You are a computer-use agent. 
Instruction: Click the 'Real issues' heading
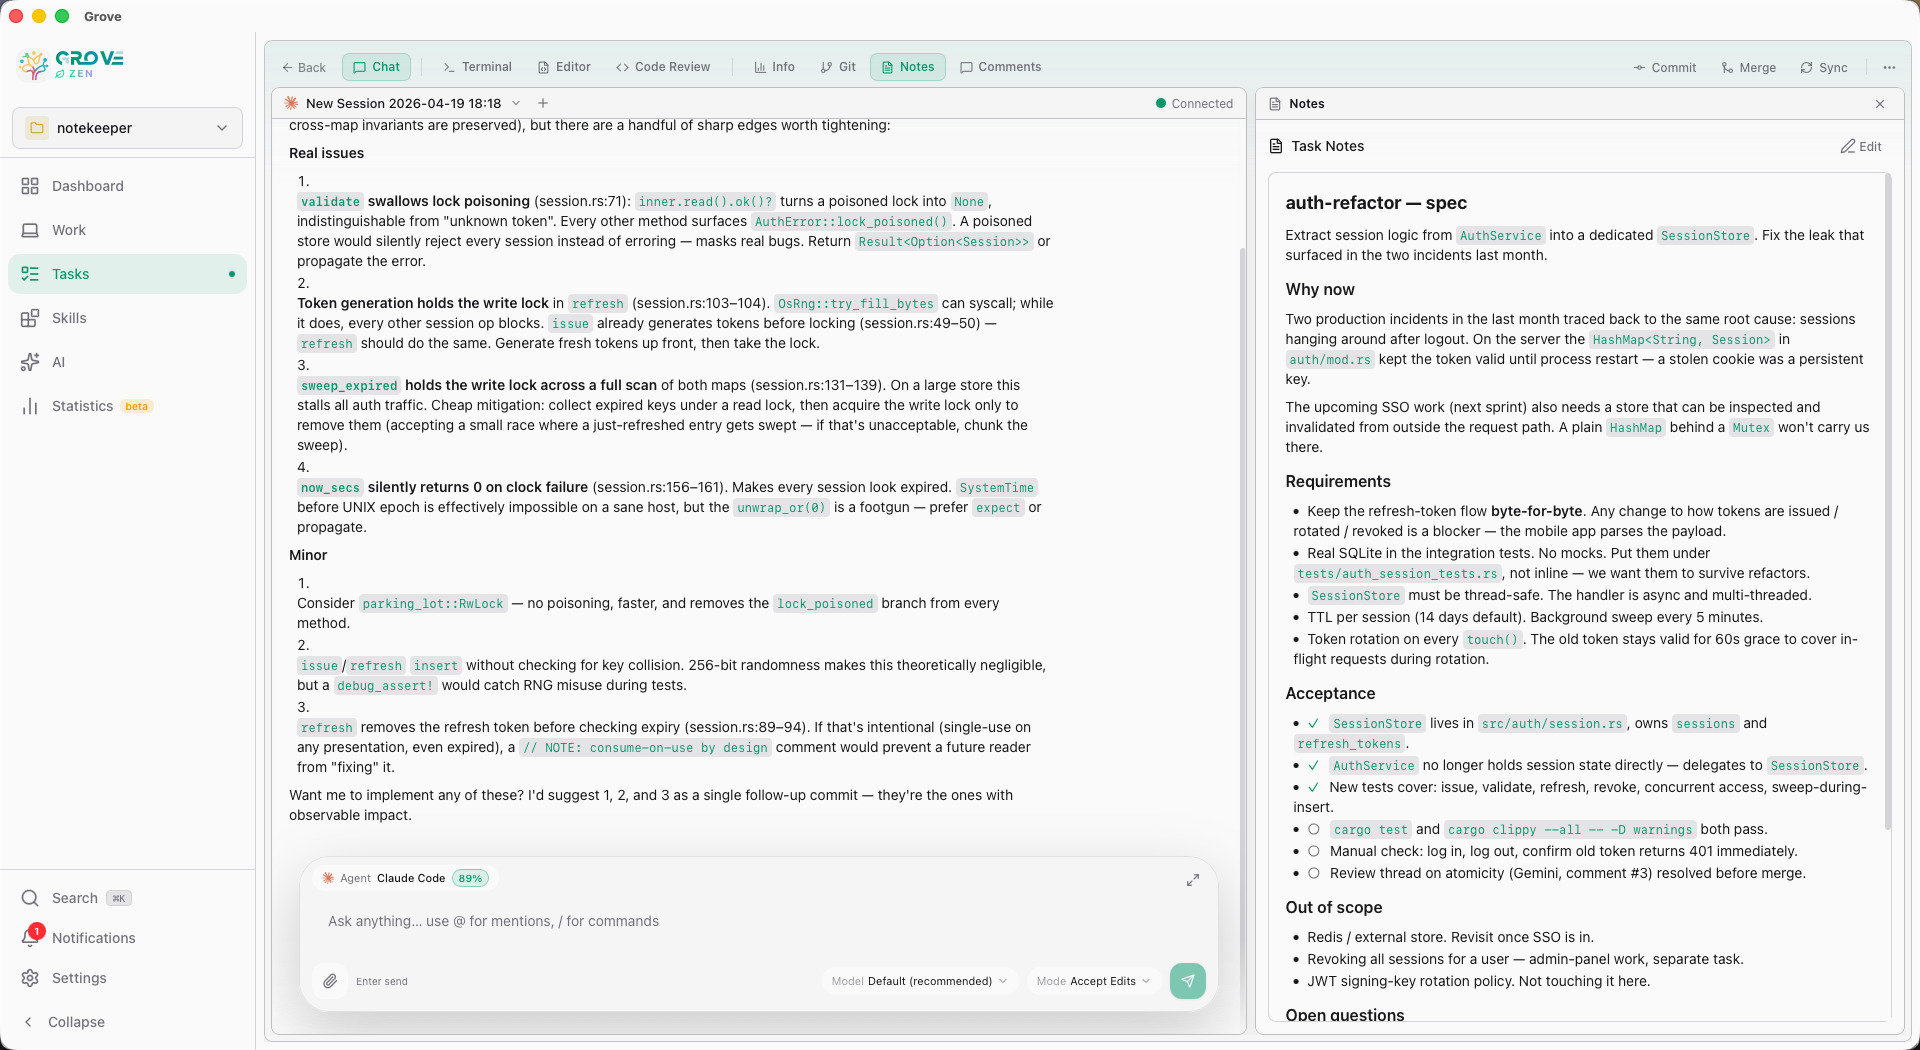(x=326, y=153)
